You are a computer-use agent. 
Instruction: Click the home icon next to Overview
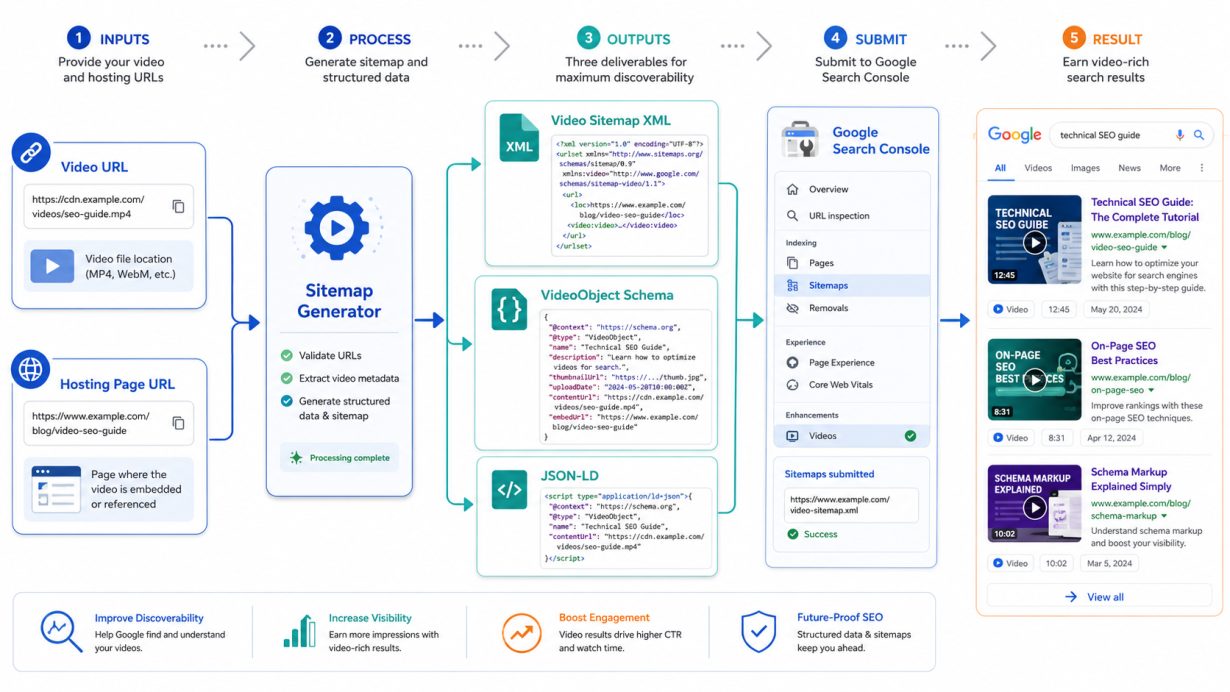(x=792, y=189)
